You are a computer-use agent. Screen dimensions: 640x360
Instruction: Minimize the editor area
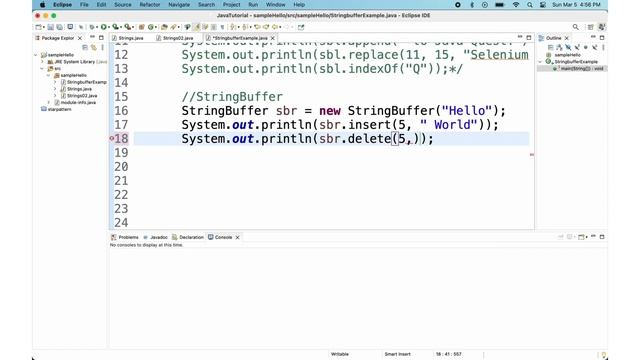(520, 38)
